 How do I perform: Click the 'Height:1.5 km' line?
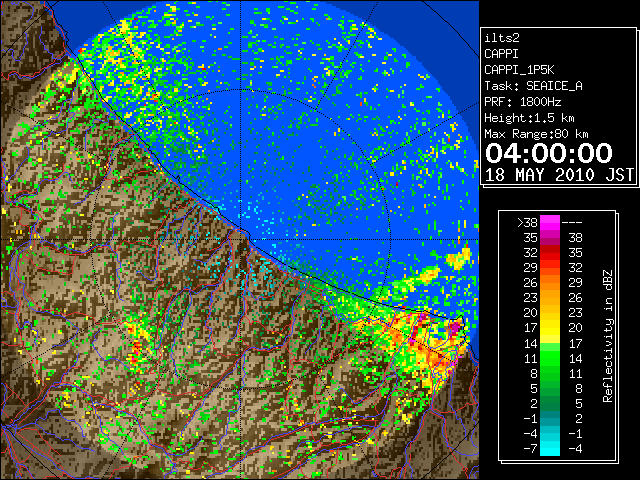click(529, 118)
